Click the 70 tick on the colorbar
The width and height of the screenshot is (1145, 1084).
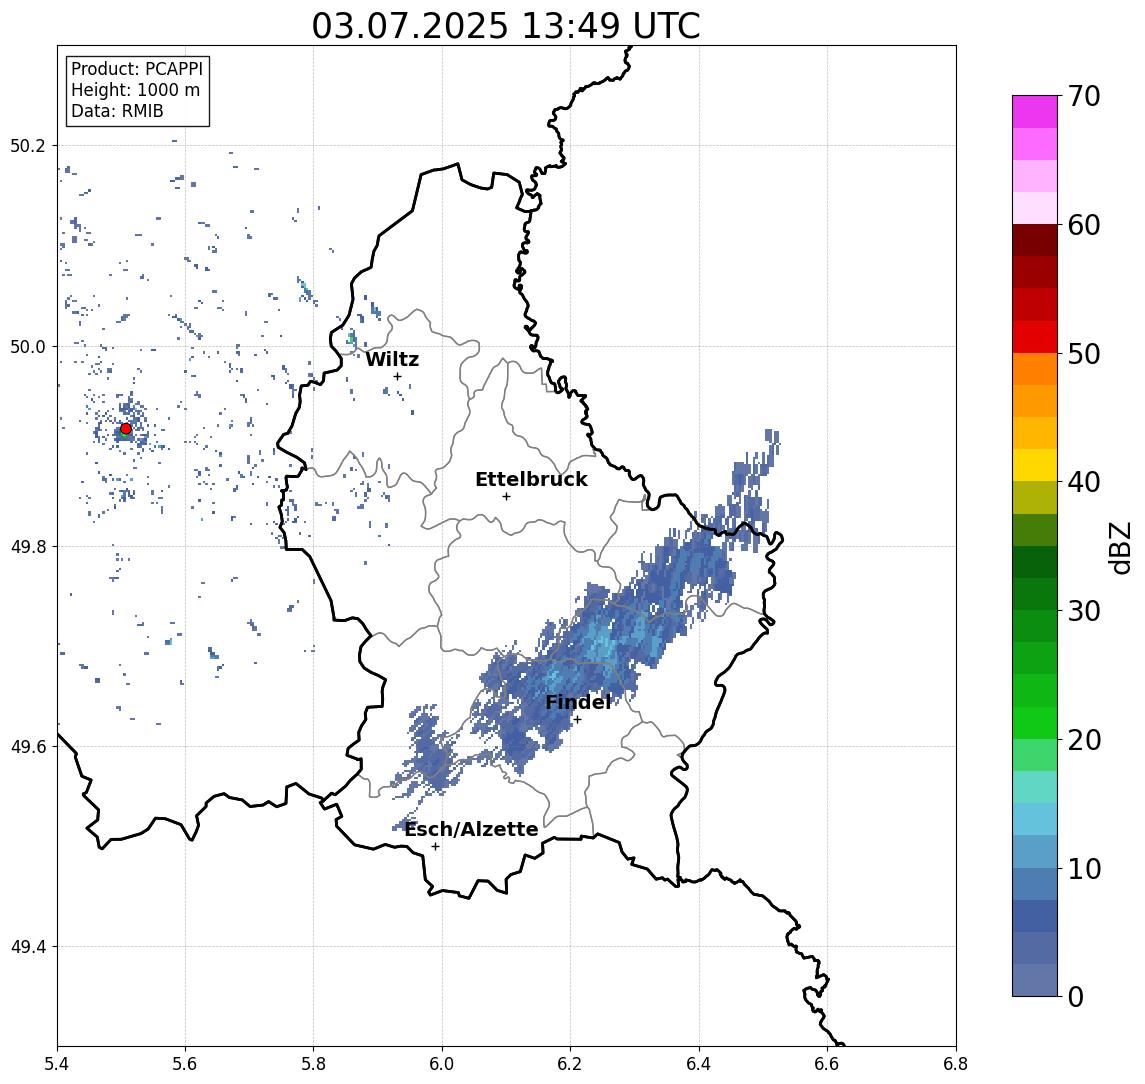1084,96
